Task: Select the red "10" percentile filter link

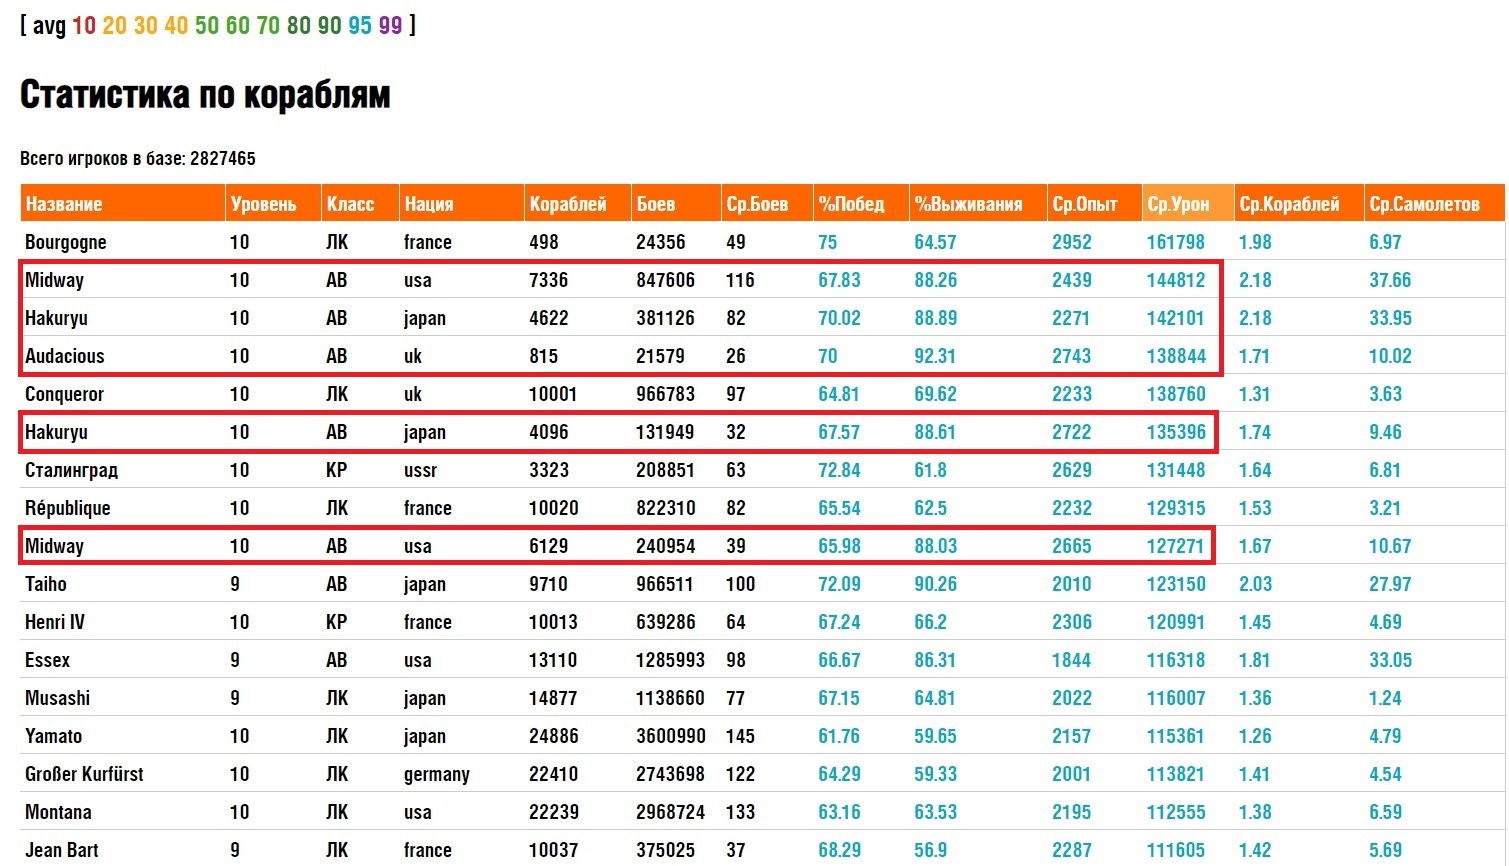Action: tap(84, 25)
